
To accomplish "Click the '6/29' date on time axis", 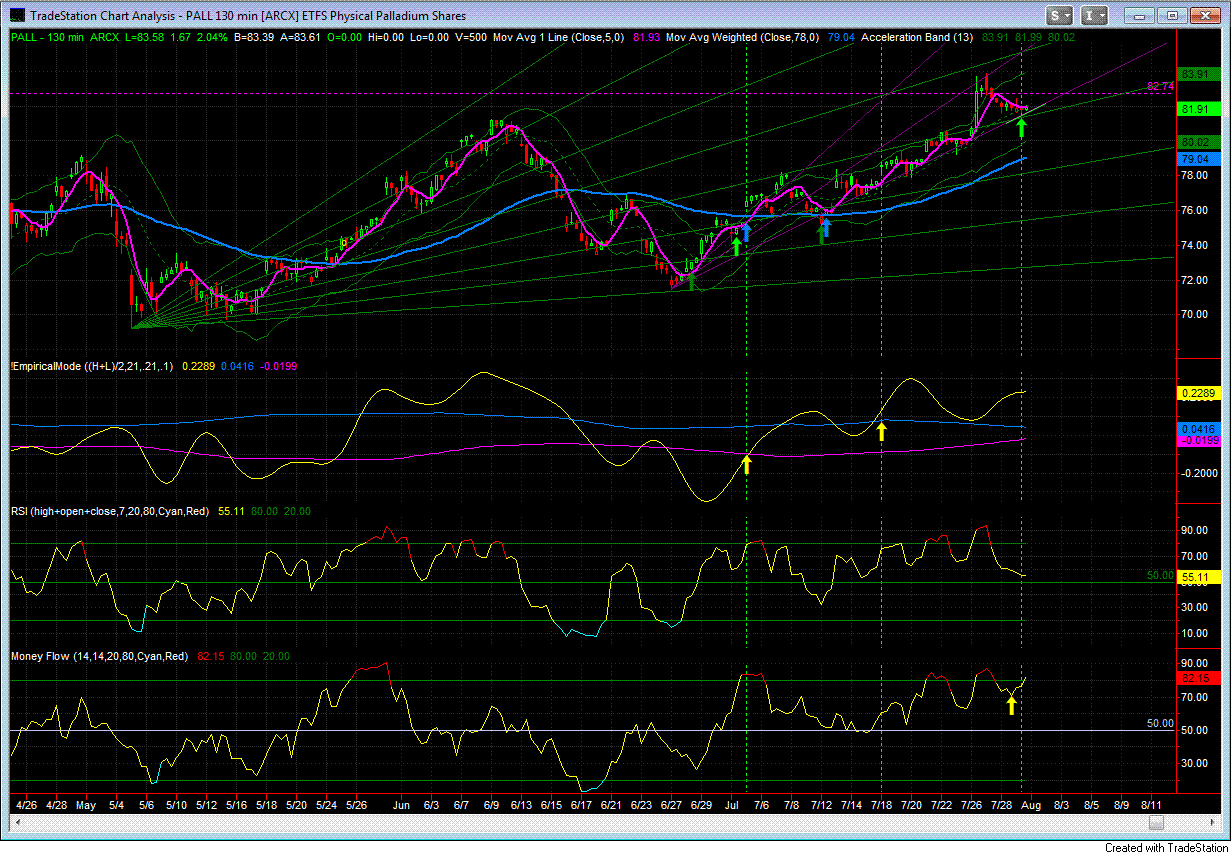I will [x=701, y=803].
